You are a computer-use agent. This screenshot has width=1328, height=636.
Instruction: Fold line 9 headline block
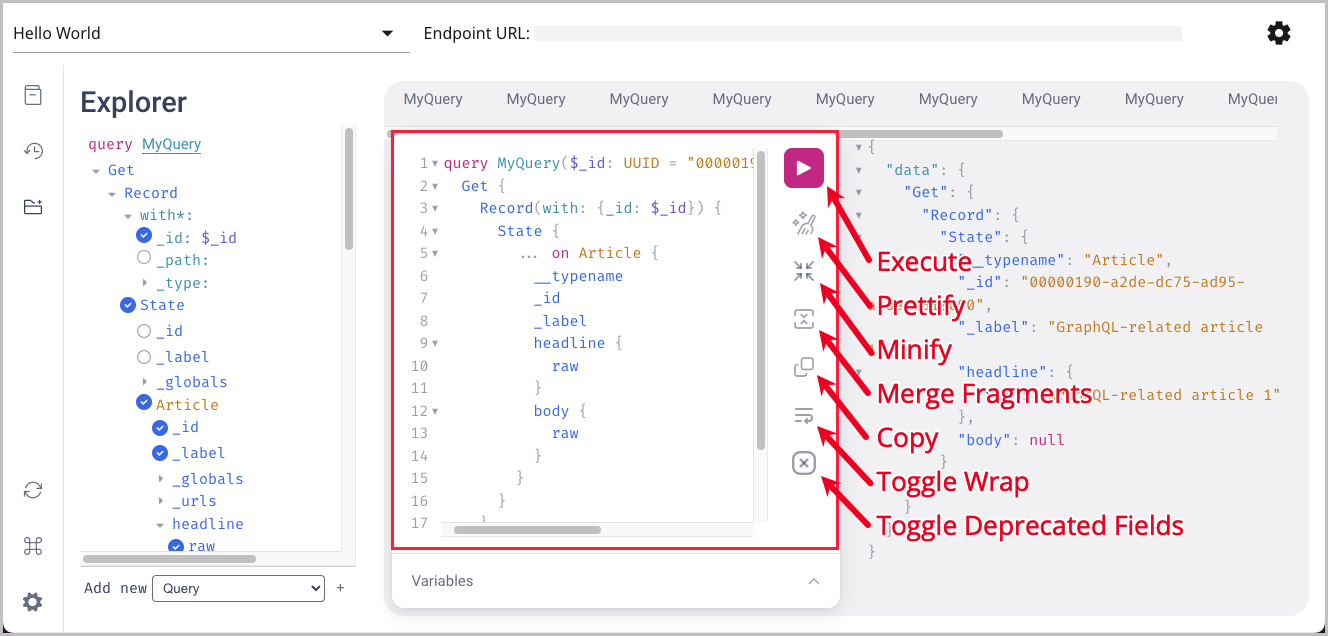click(435, 343)
